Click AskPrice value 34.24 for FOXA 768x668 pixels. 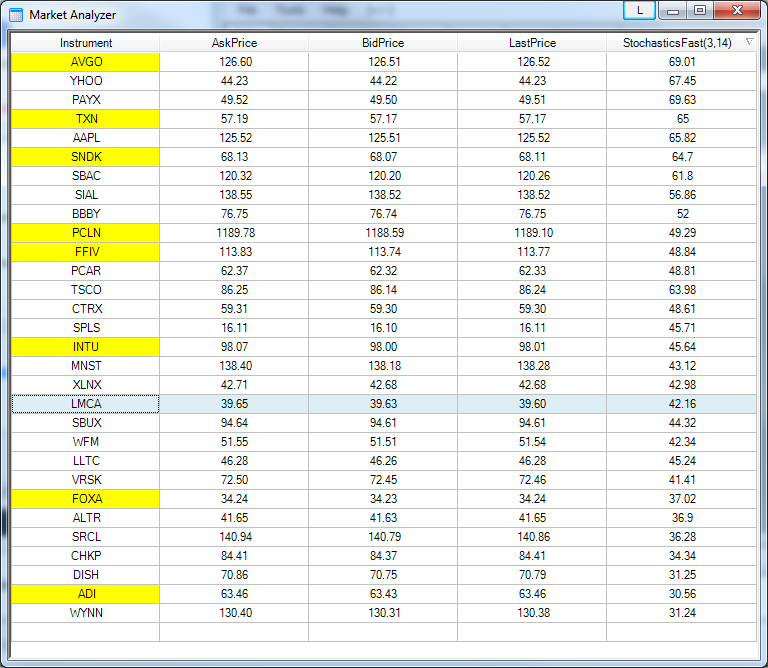click(x=235, y=499)
